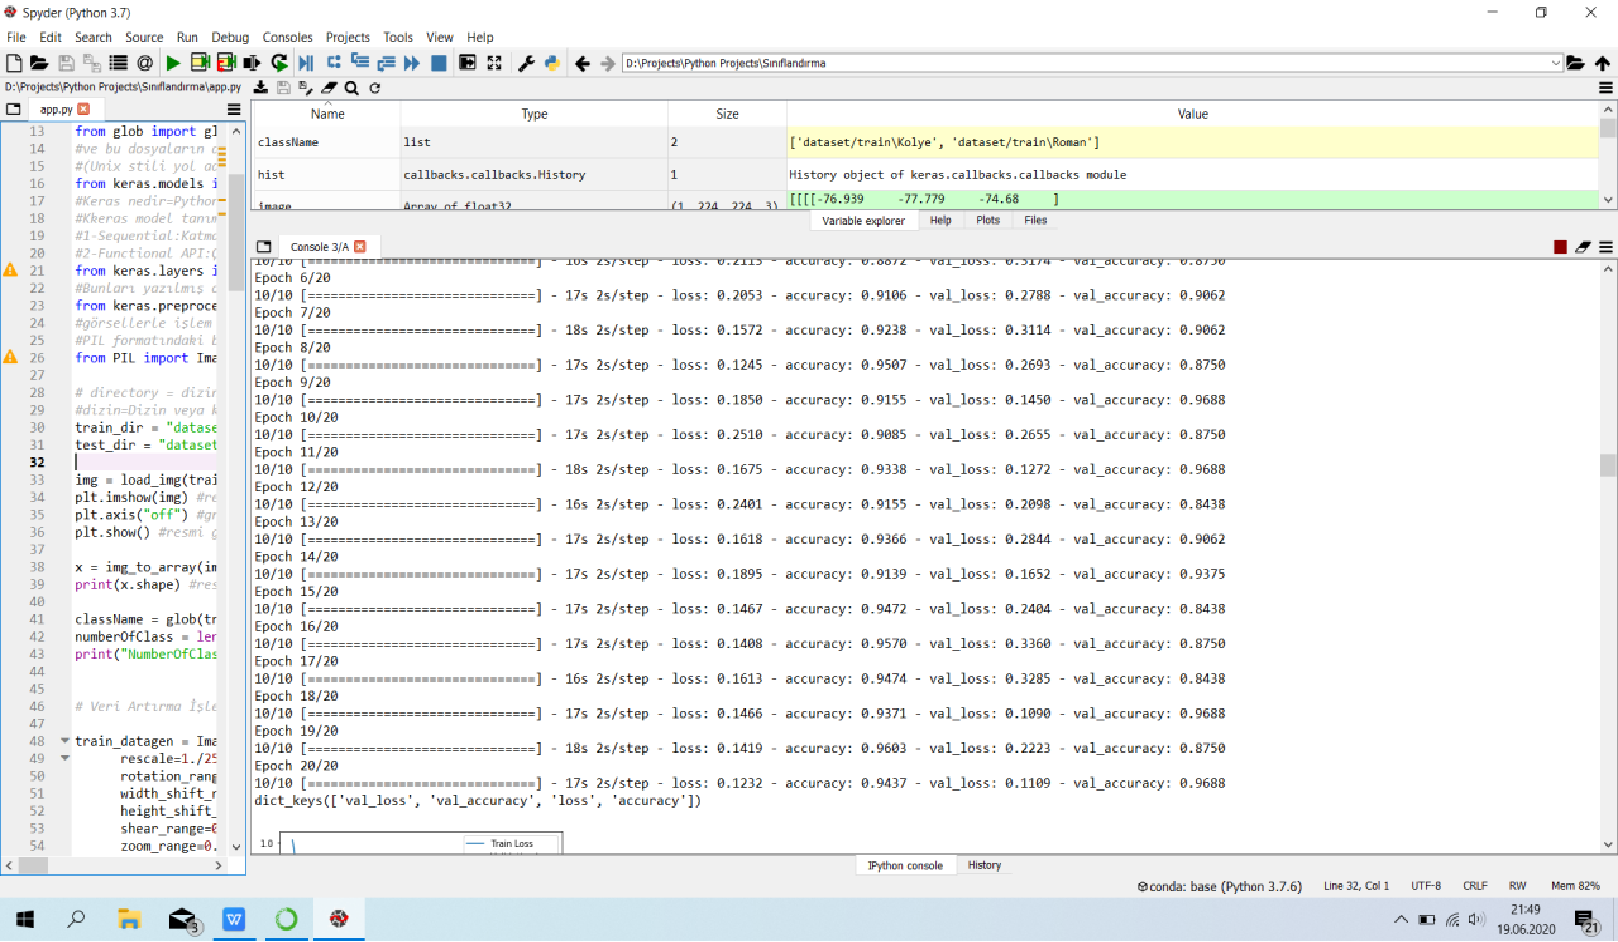Viewport: 1618px width, 942px height.
Task: Run cell and advance icon
Action: click(x=226, y=63)
